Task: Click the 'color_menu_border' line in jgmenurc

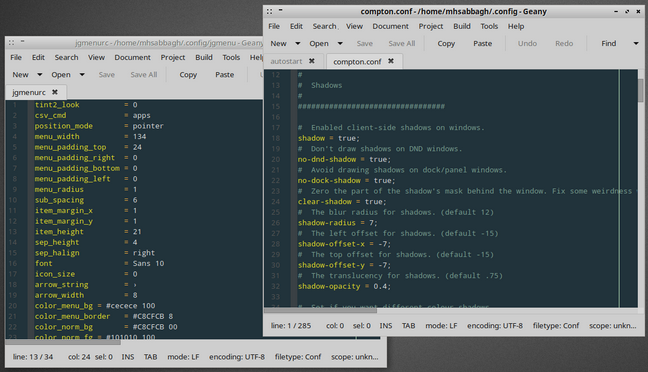Action: point(104,316)
